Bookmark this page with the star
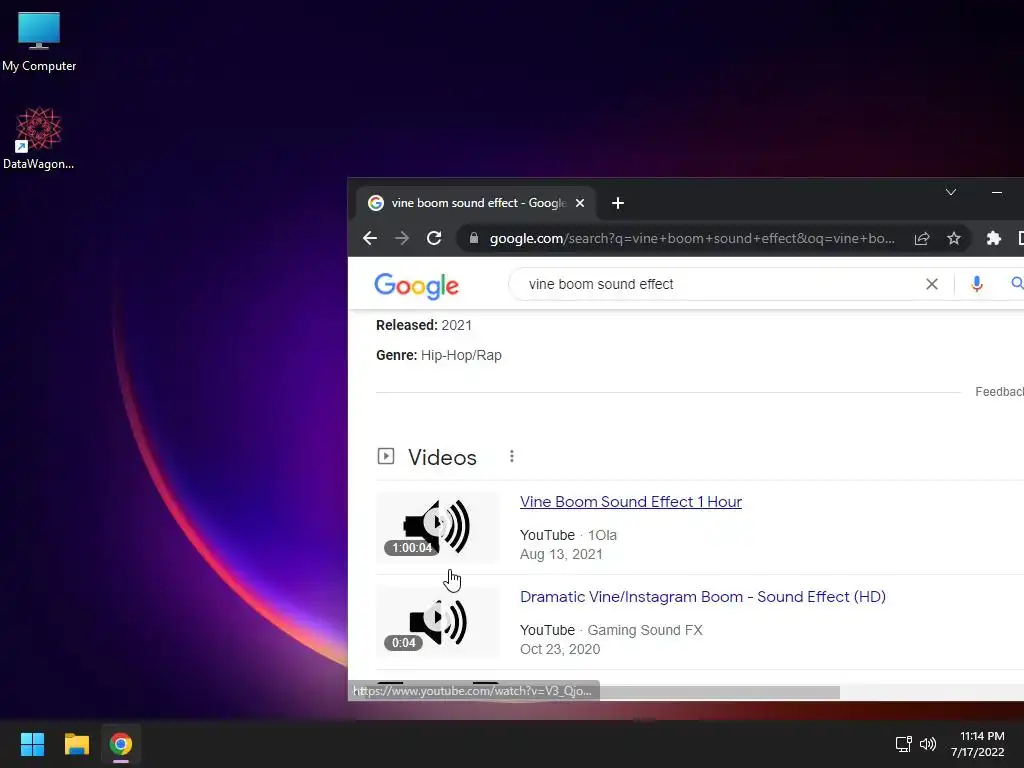 954,238
